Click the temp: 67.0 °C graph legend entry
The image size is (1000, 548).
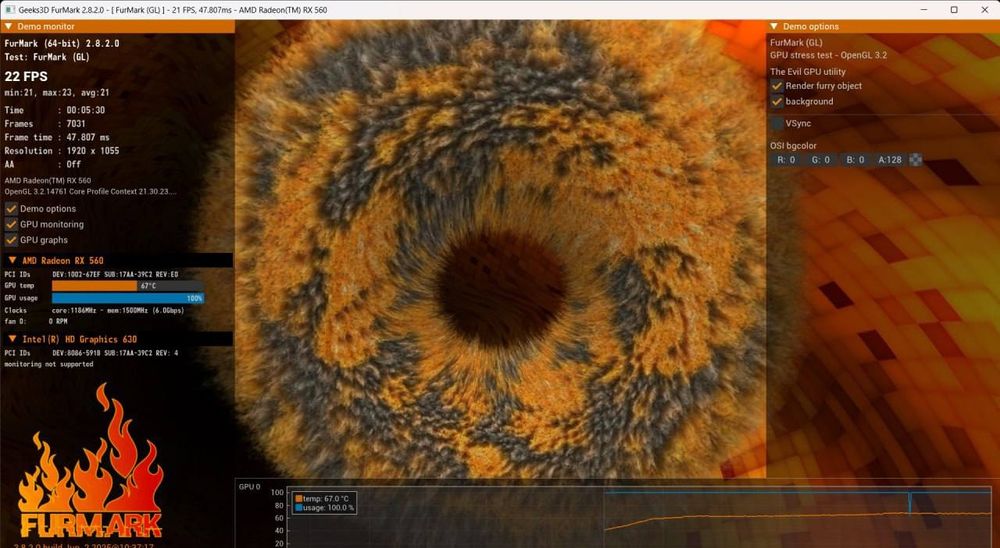click(x=322, y=499)
